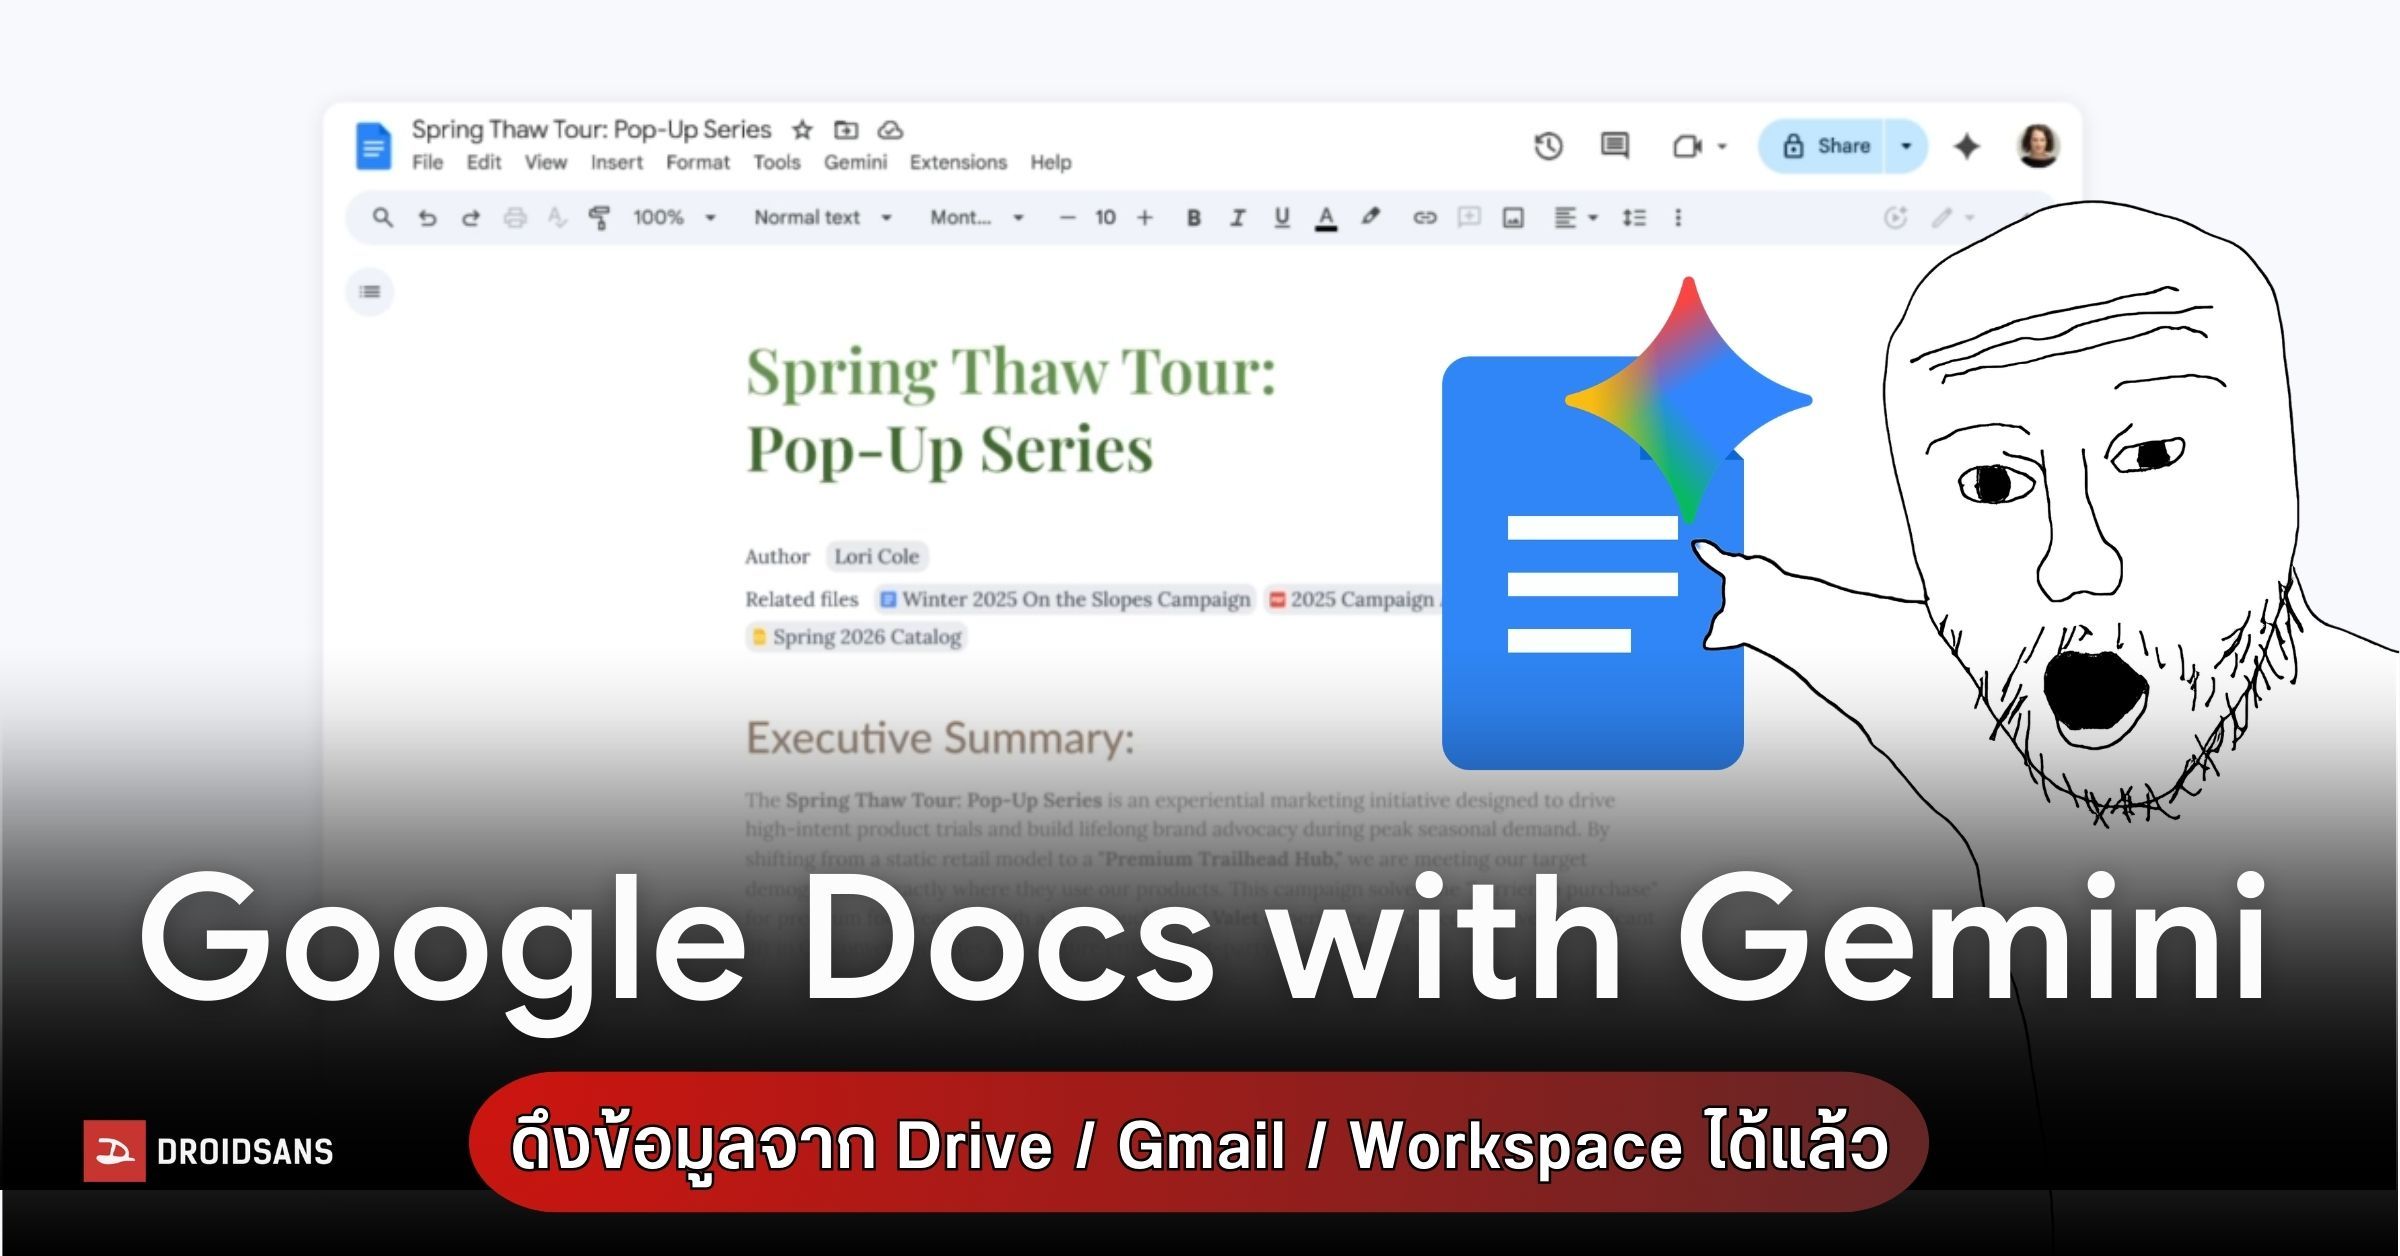The height and width of the screenshot is (1256, 2400).
Task: Rename the Spring Thaw Tour document title
Action: [x=591, y=130]
